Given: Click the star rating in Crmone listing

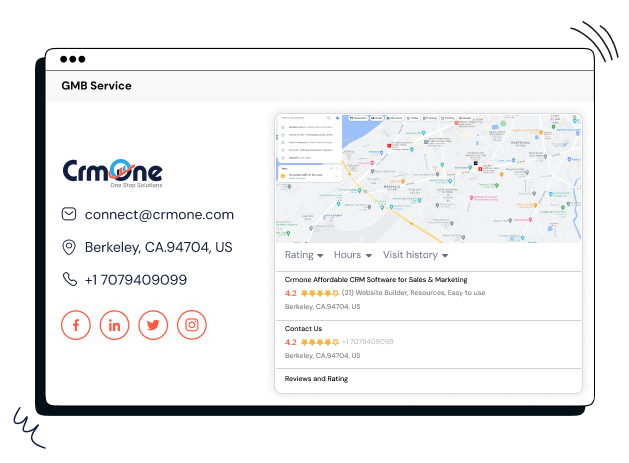Looking at the screenshot, I should click(x=320, y=293).
